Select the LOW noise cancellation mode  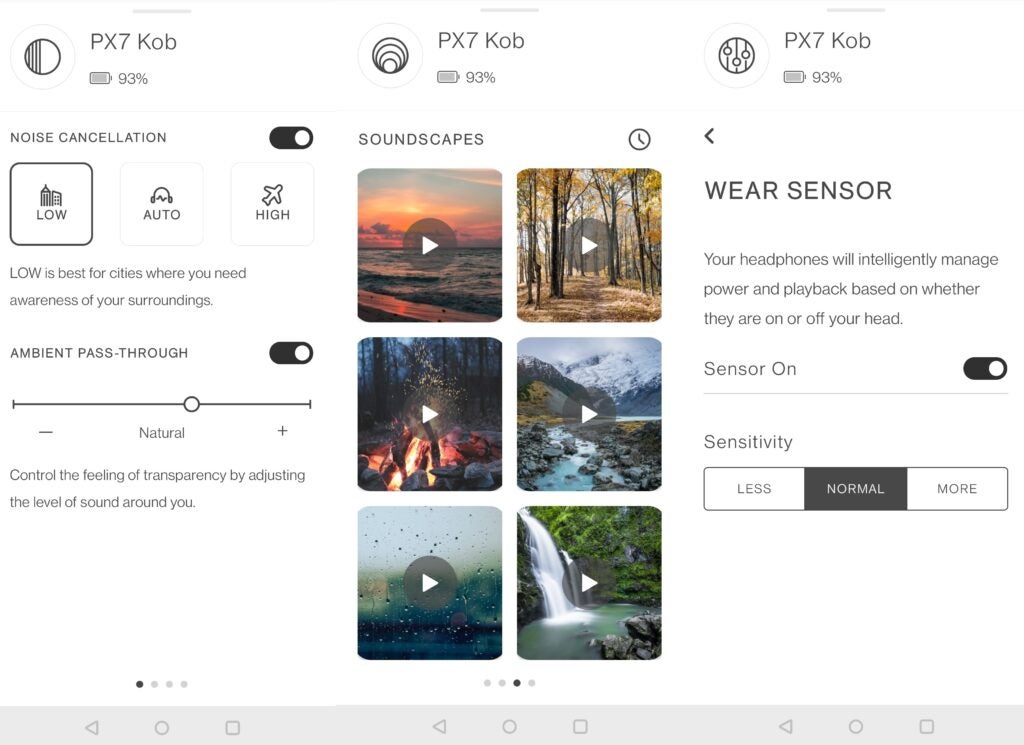coord(51,204)
